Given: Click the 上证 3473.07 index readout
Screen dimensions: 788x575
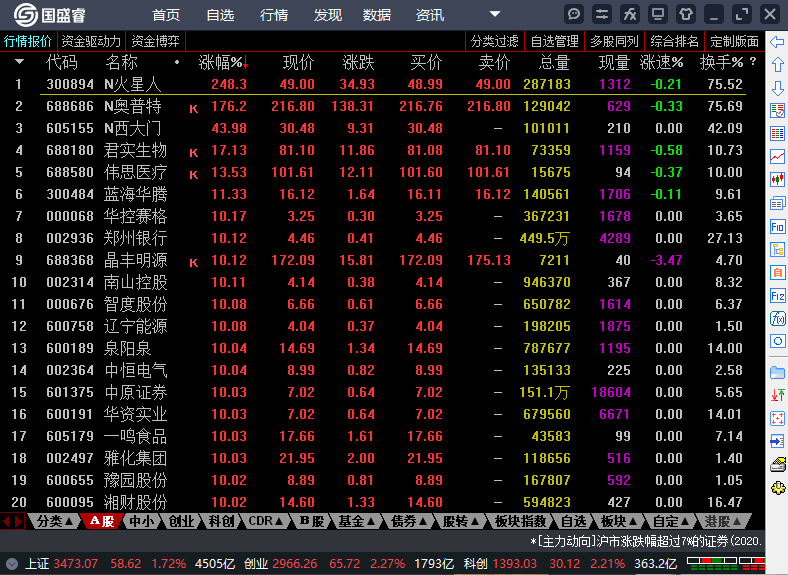Looking at the screenshot, I should coord(62,564).
